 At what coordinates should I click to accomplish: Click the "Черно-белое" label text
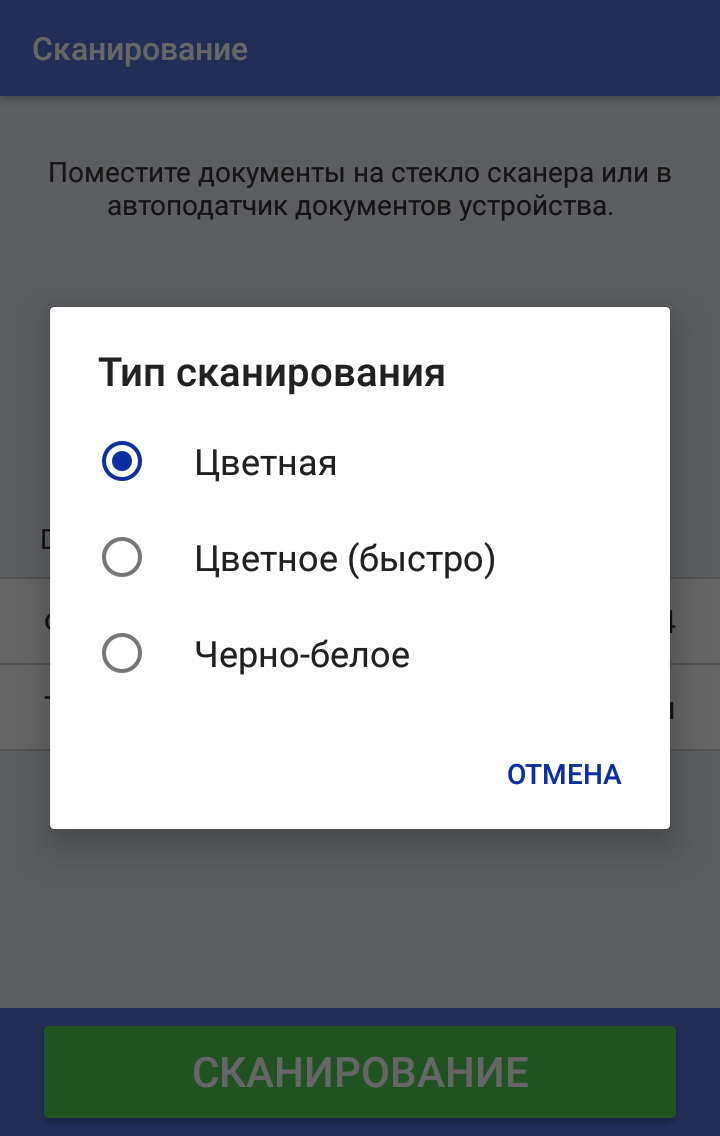click(302, 656)
